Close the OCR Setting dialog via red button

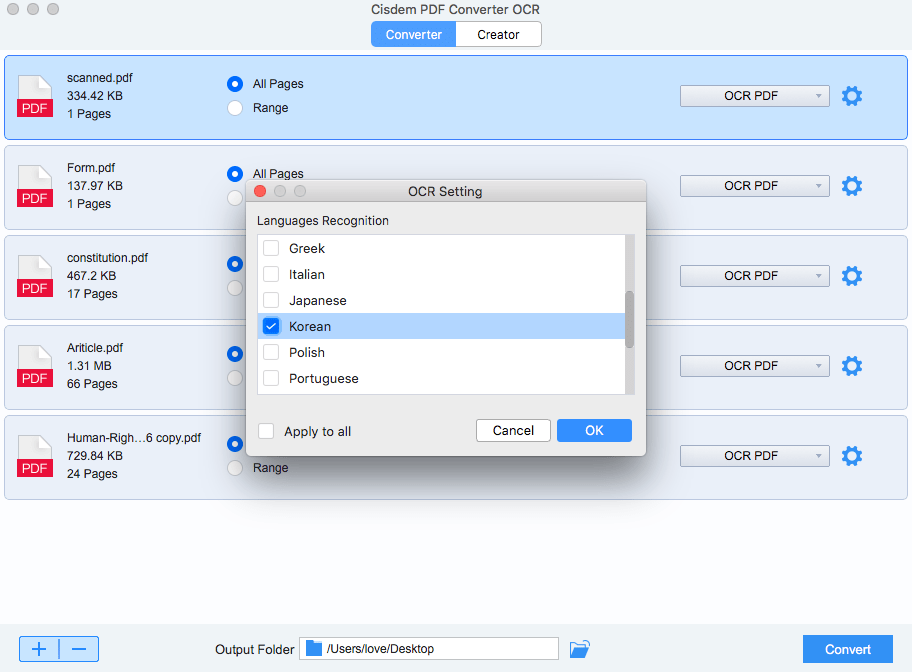pos(260,191)
